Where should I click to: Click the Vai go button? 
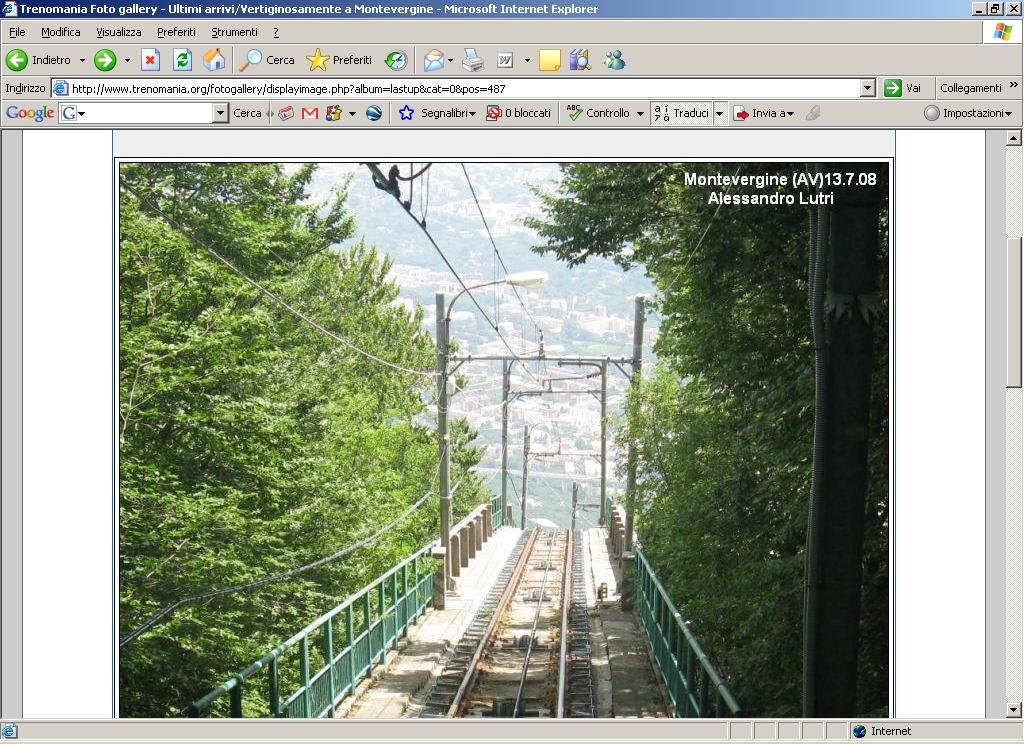tap(903, 88)
